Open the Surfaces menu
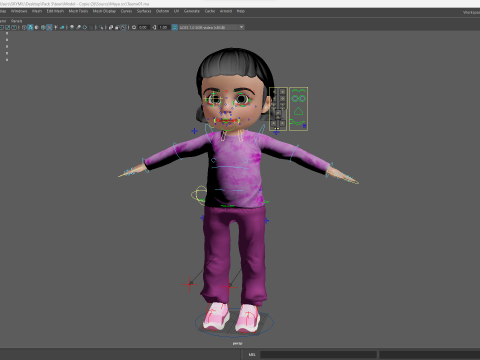Screen dimensions: 480x360 tap(144, 11)
